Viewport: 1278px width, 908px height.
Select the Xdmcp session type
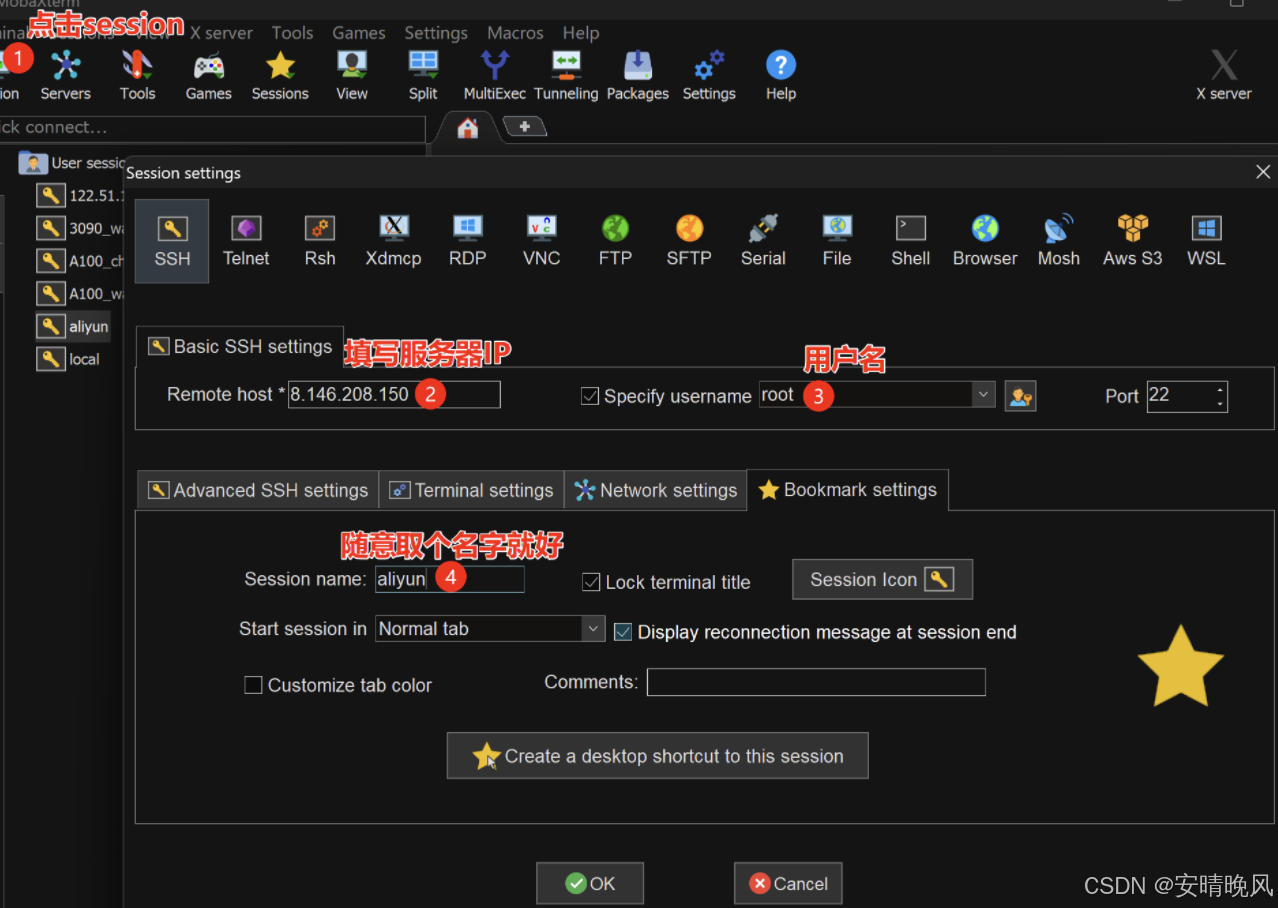(x=394, y=241)
